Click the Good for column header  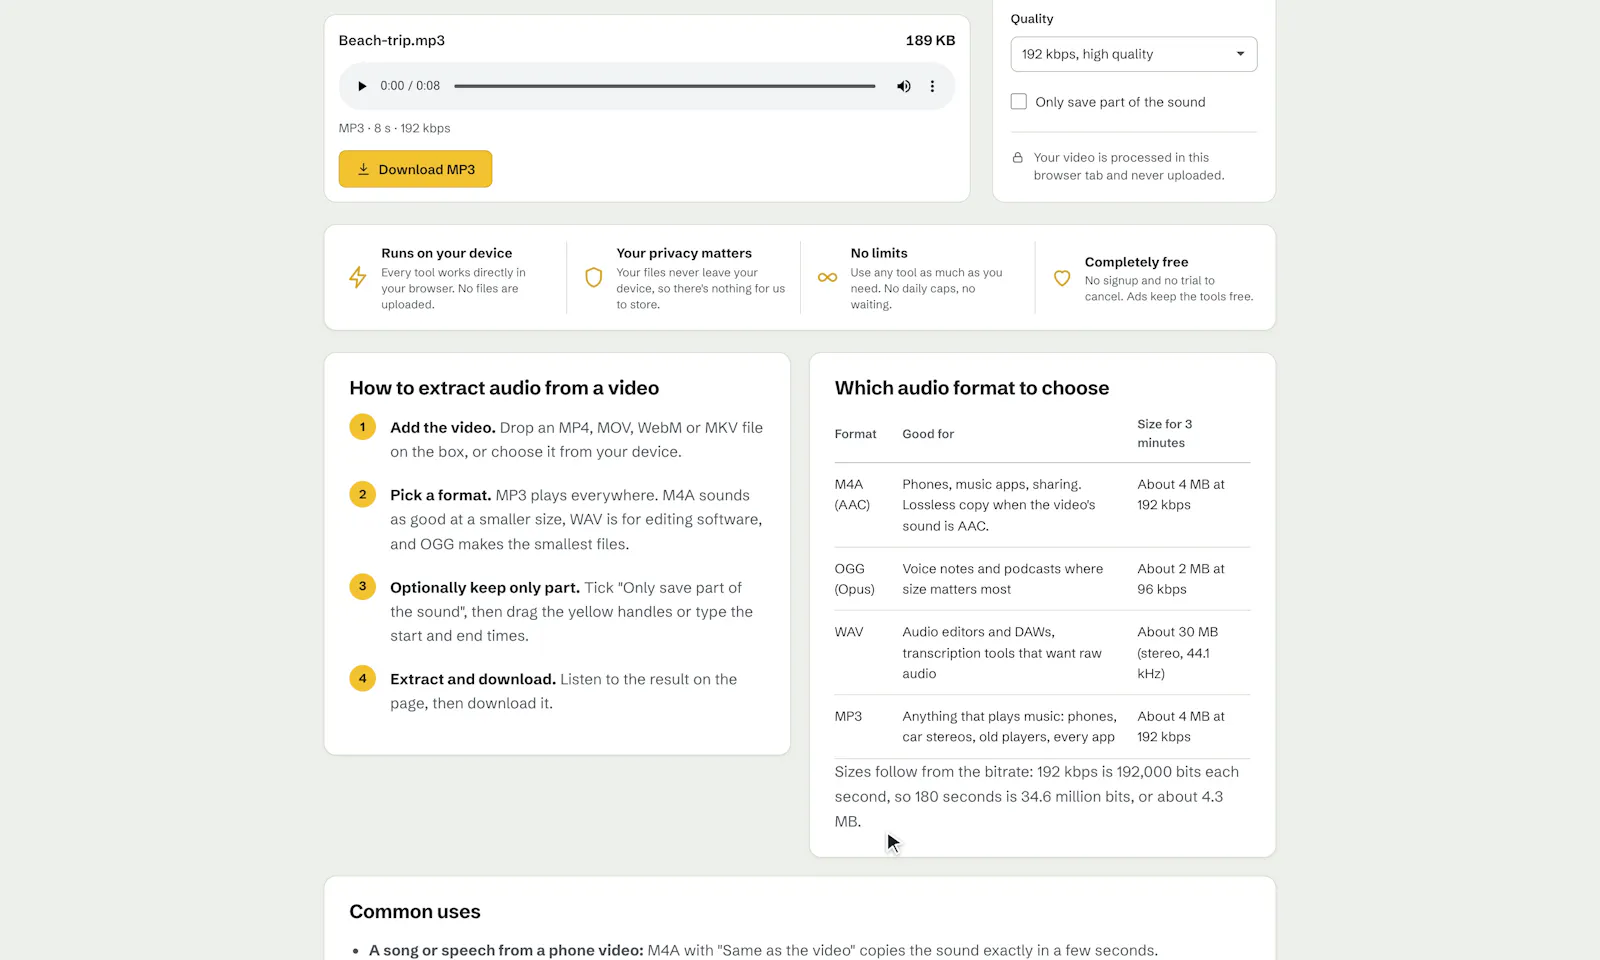928,434
